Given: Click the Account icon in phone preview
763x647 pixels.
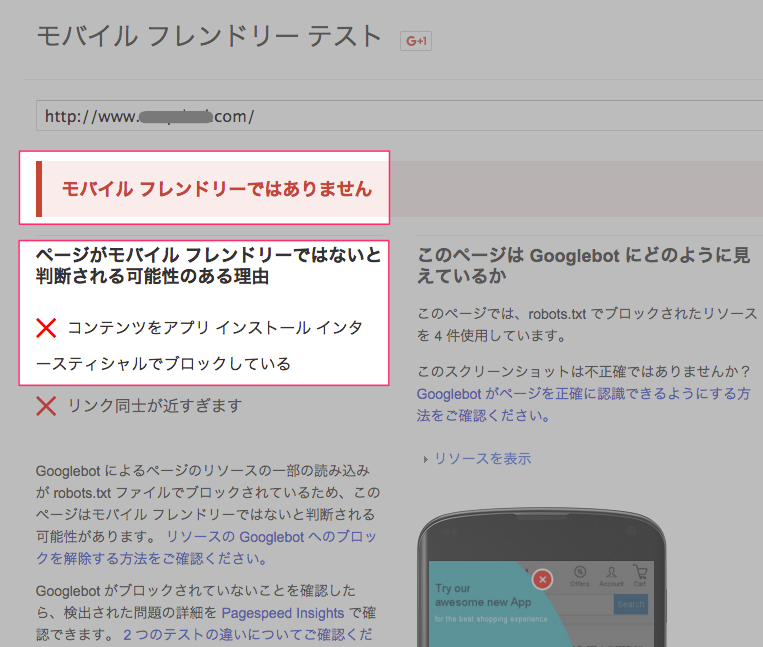Looking at the screenshot, I should point(611,576).
